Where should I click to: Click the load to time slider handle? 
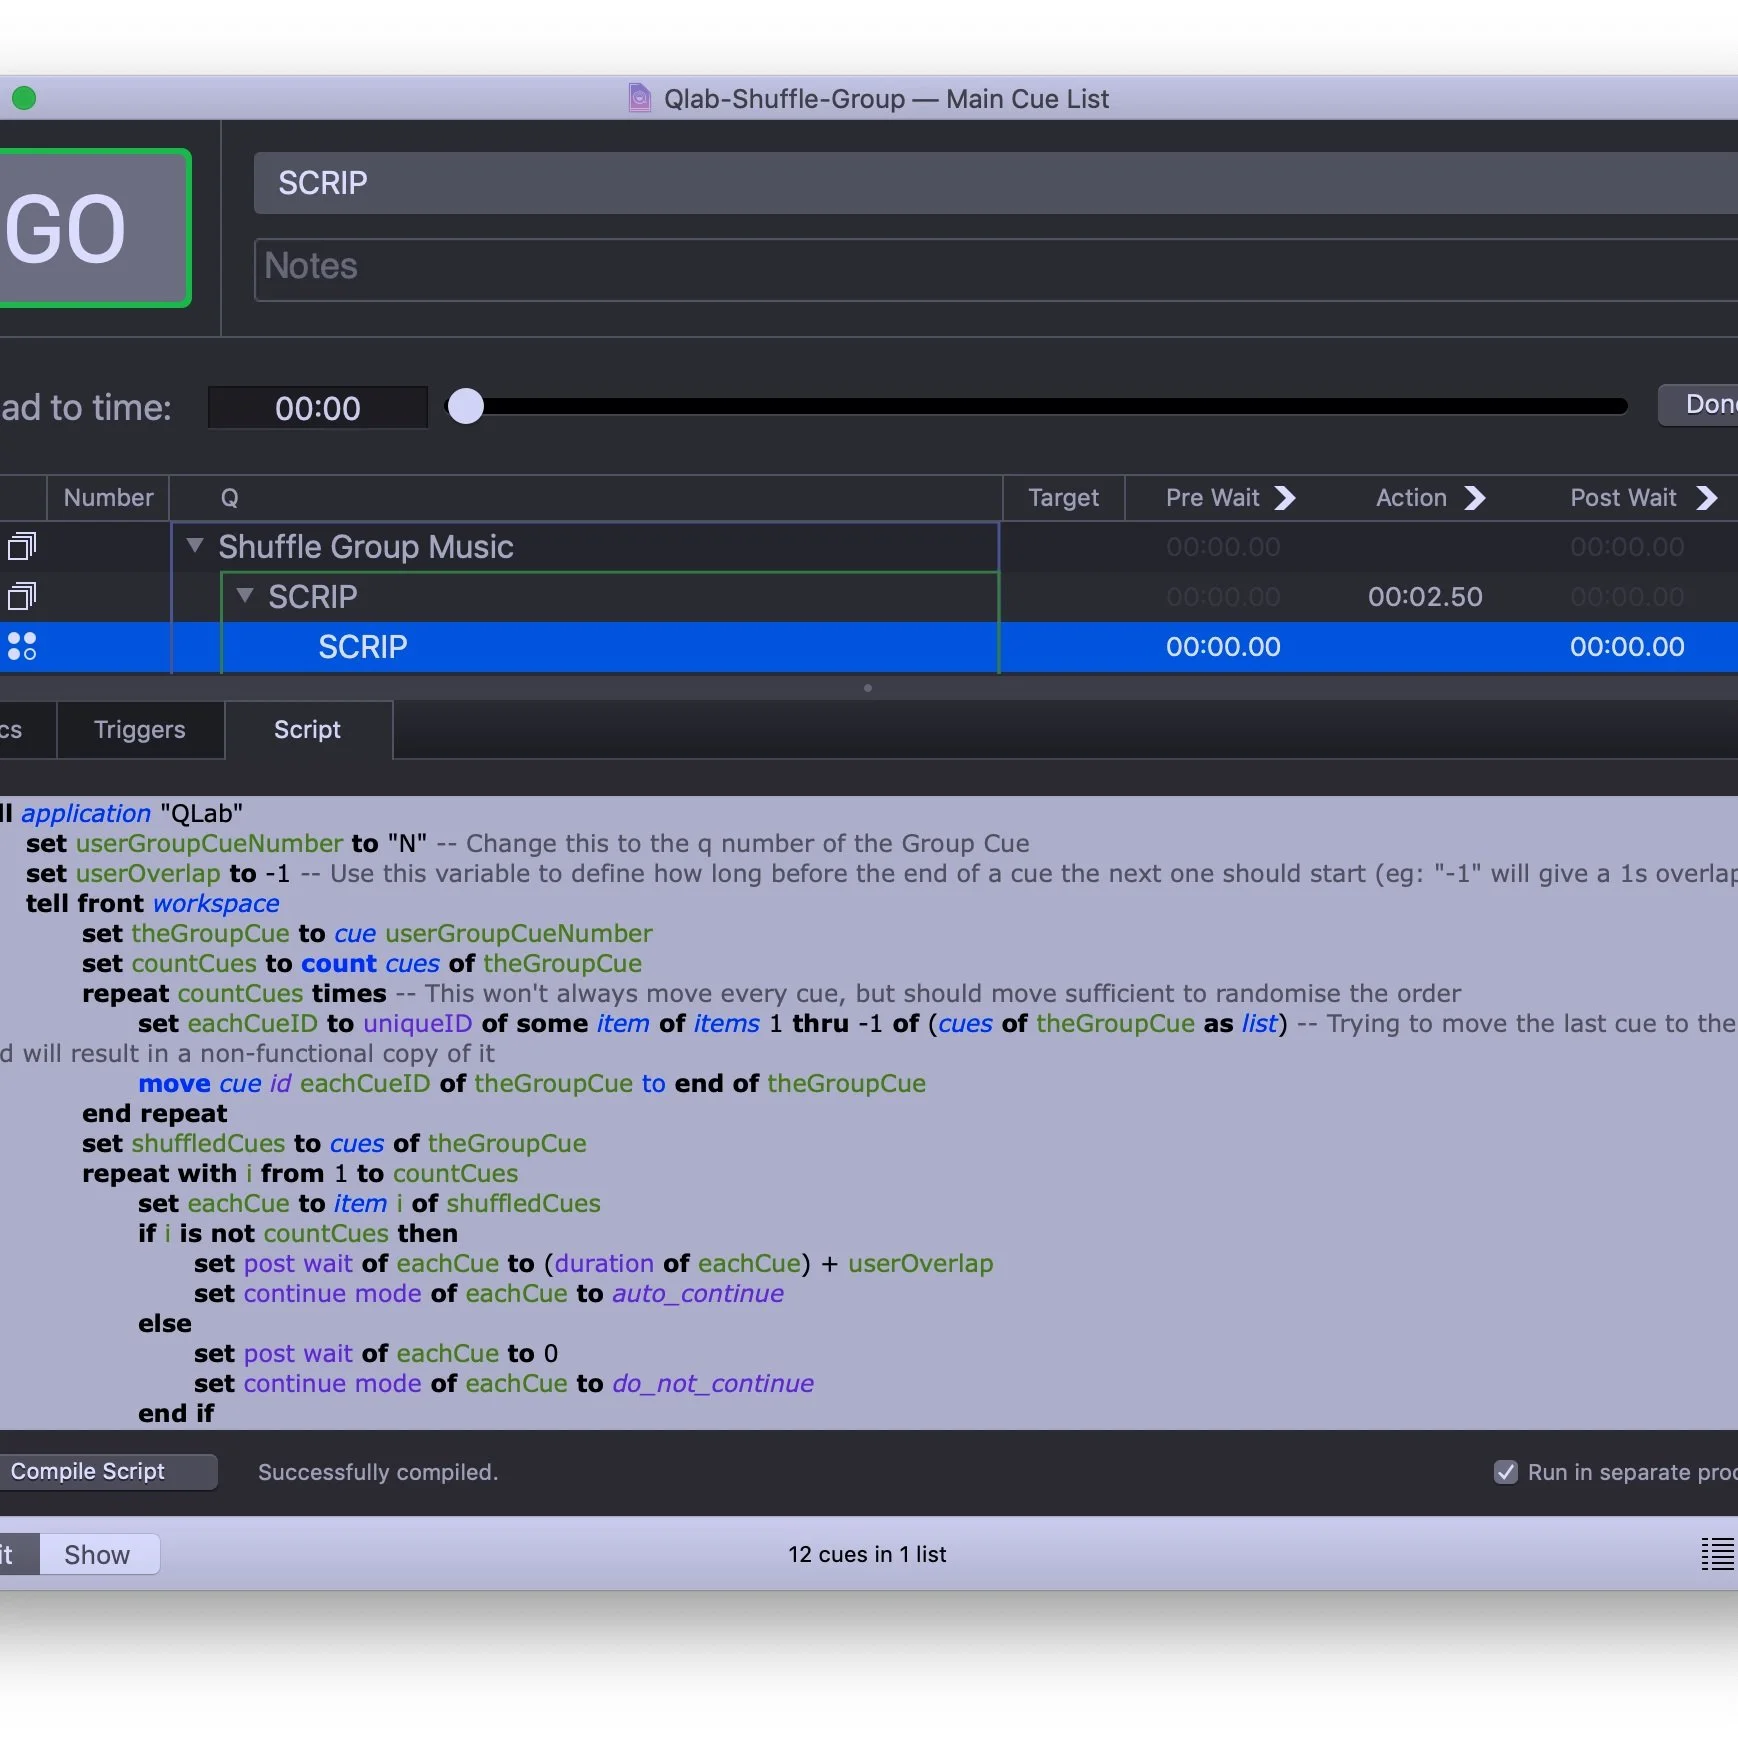point(465,406)
